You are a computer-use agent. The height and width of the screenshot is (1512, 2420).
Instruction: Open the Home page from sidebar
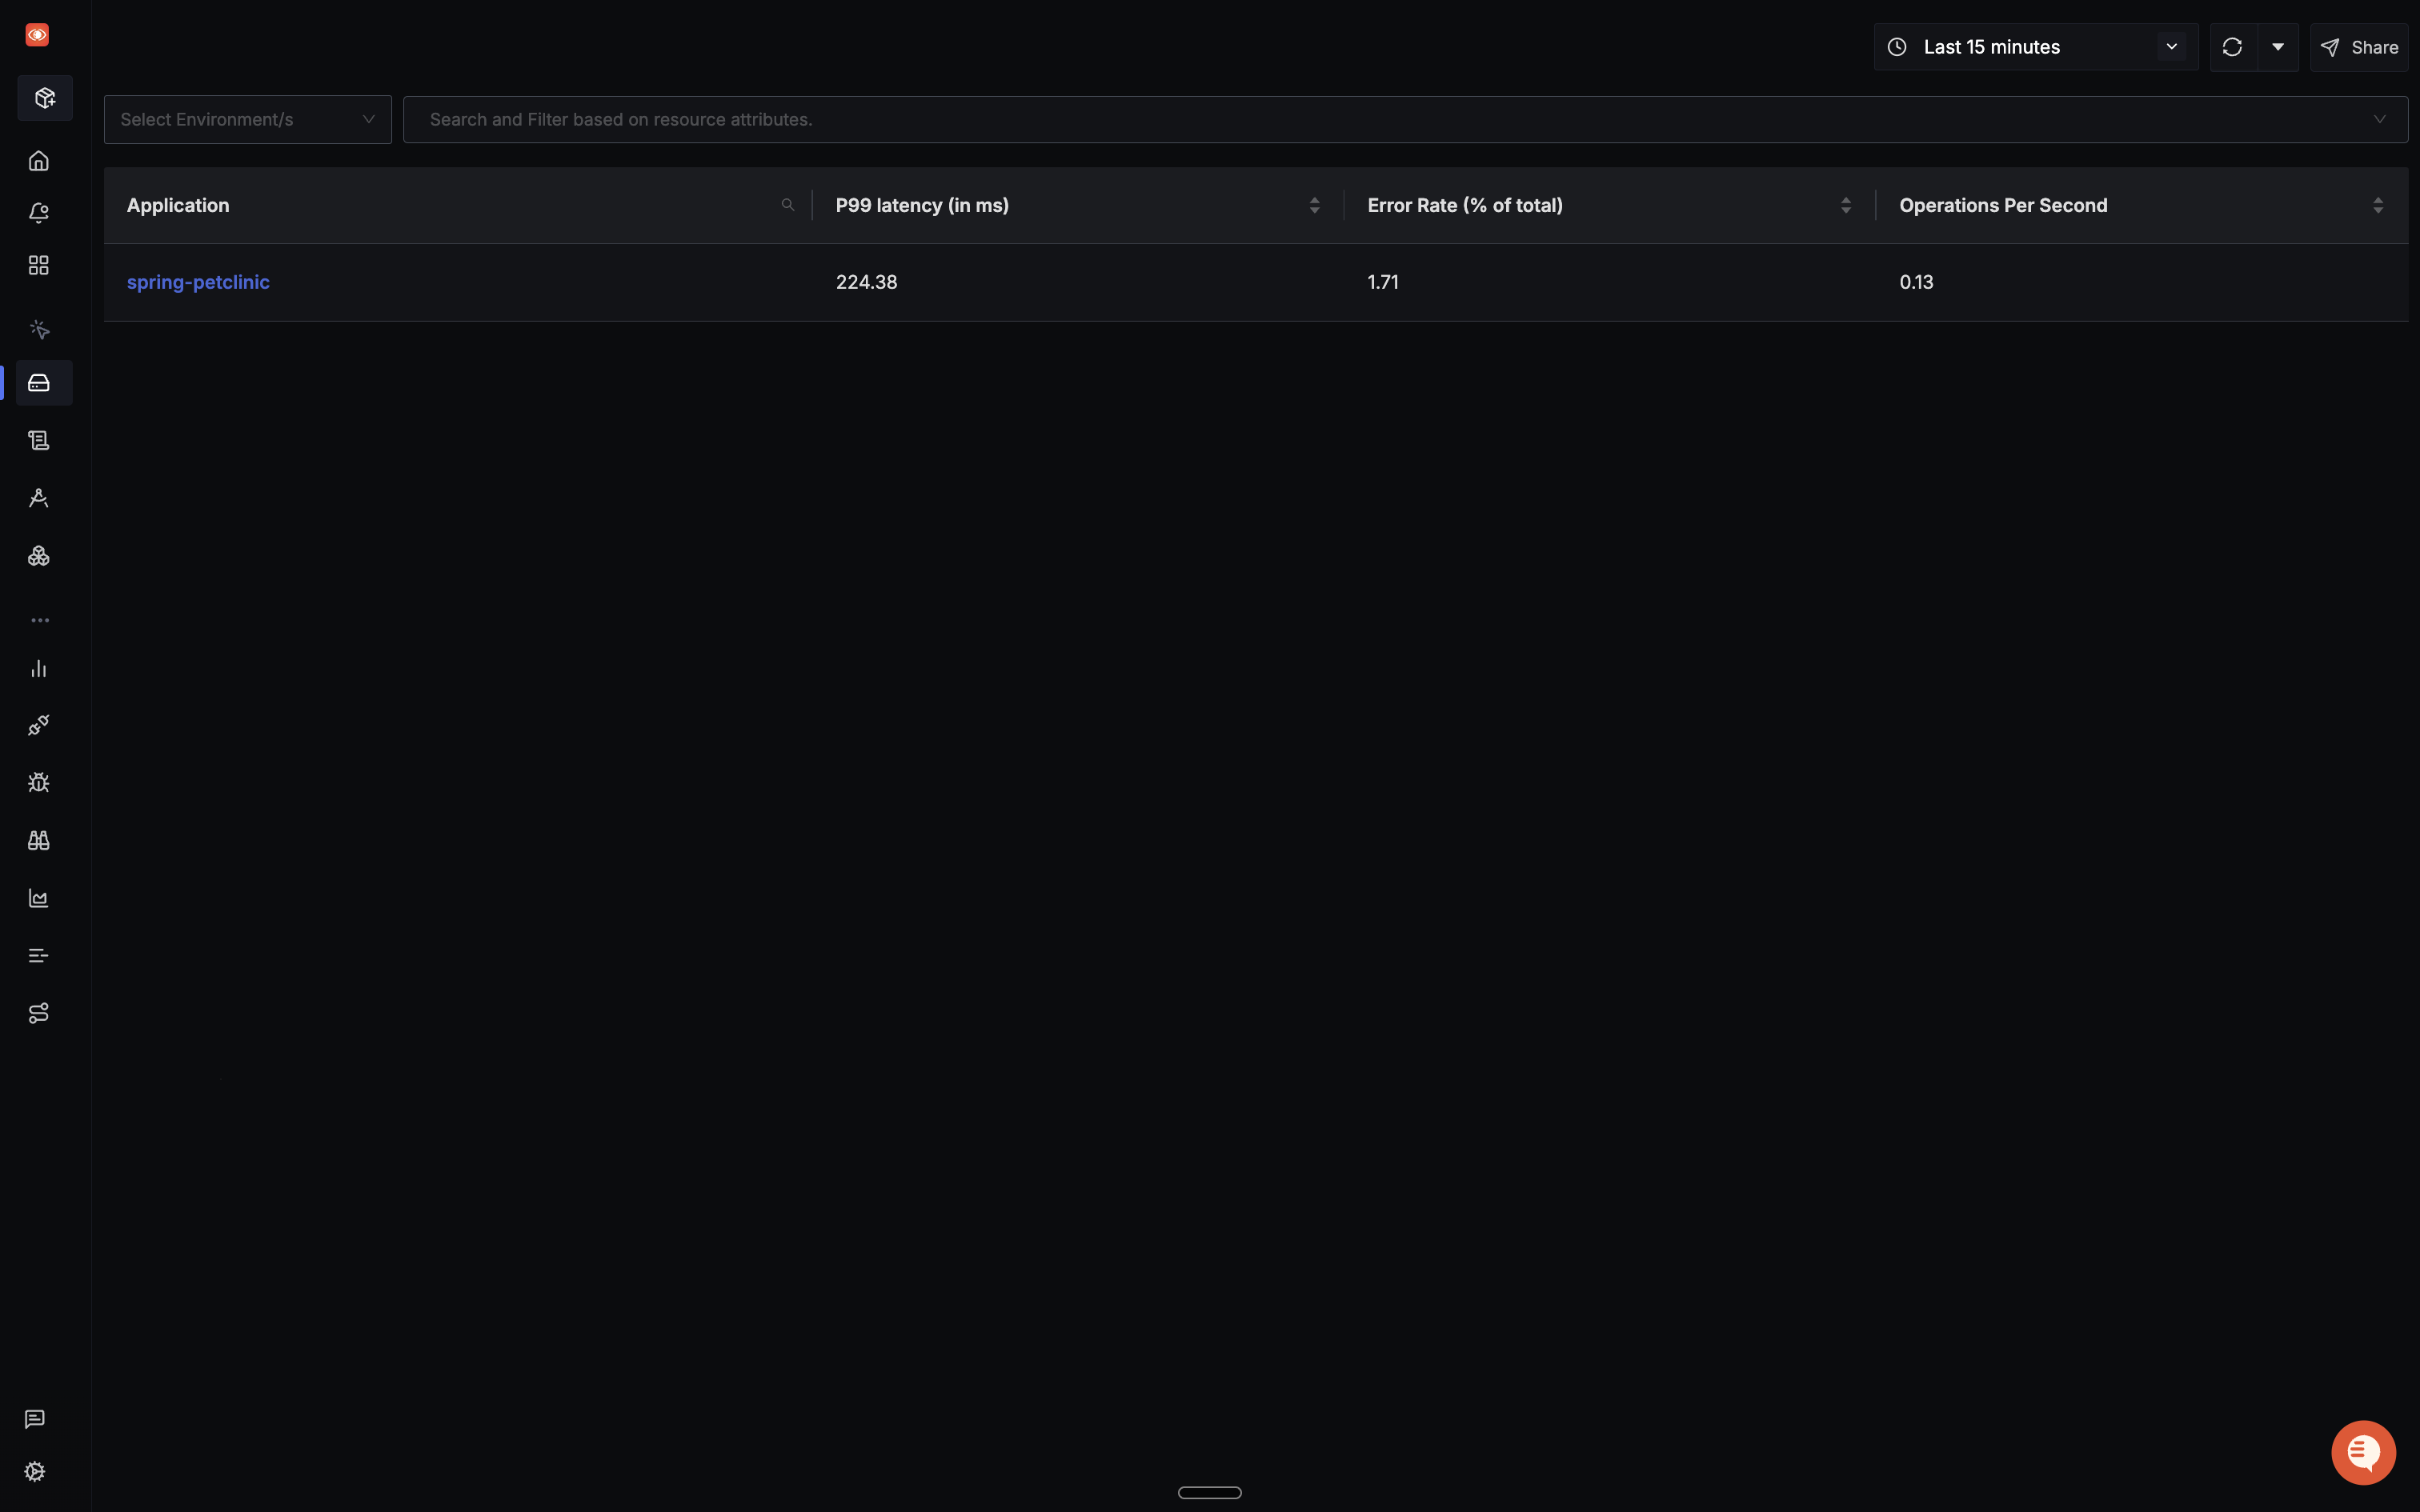pyautogui.click(x=39, y=161)
